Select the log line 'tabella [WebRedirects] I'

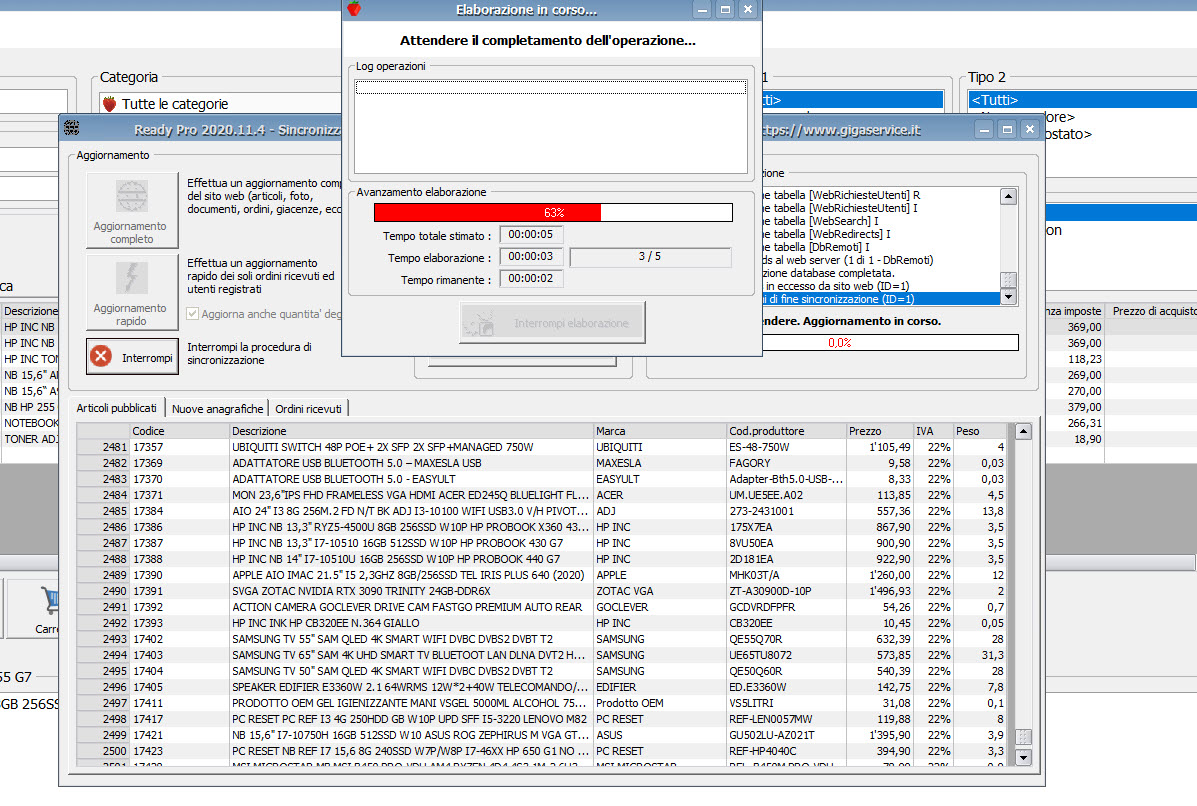(x=881, y=234)
